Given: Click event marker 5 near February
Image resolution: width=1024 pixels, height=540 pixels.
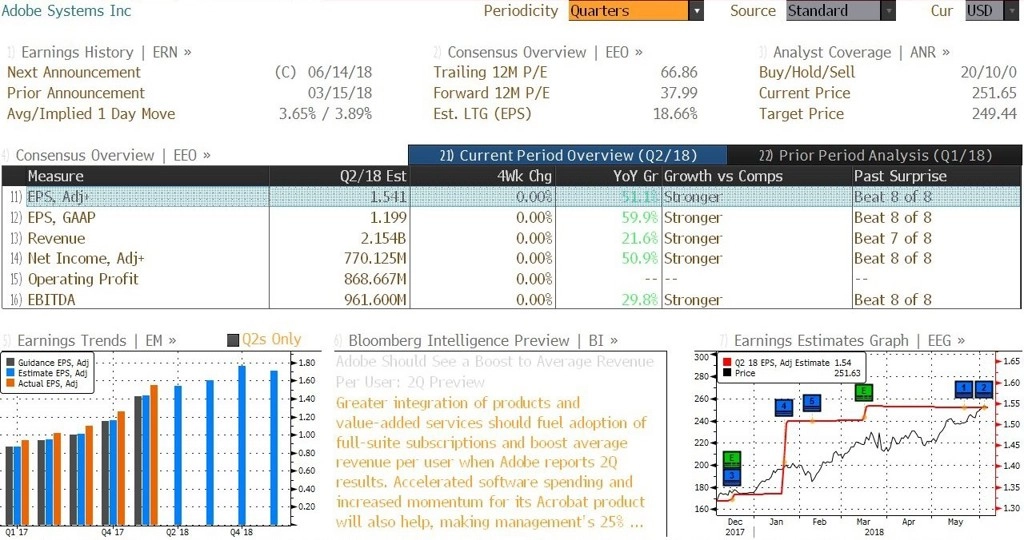Looking at the screenshot, I should pyautogui.click(x=812, y=402).
